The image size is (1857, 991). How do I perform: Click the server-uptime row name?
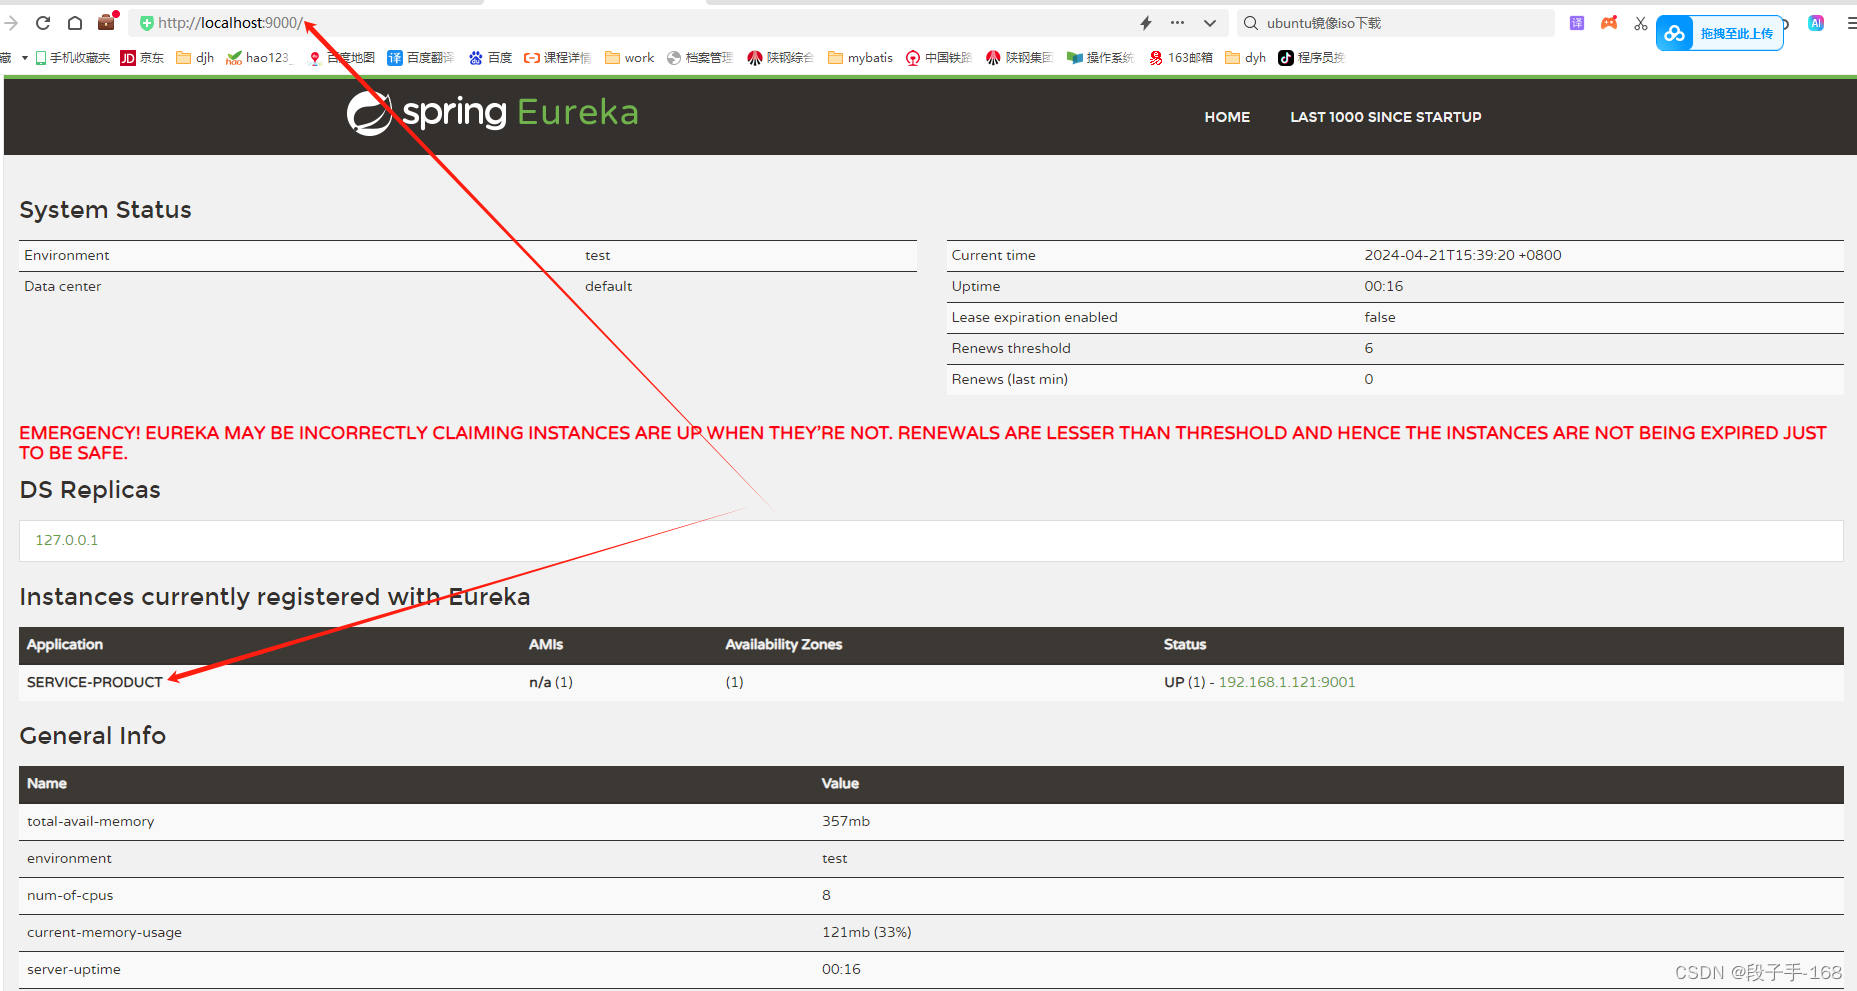tap(74, 969)
